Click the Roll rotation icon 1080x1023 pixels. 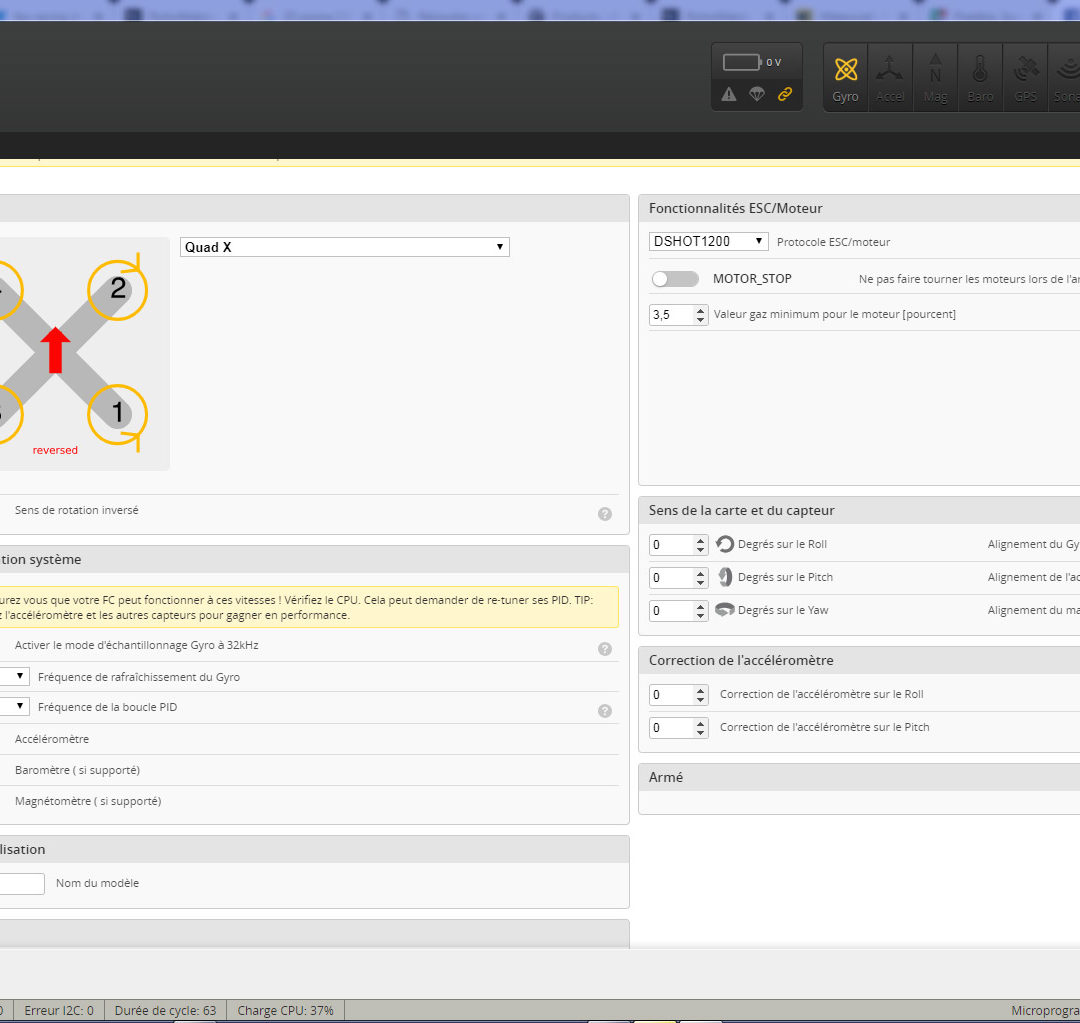(725, 544)
